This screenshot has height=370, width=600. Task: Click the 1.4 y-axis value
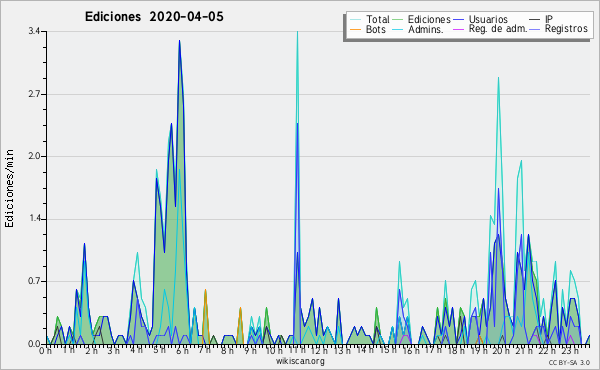pyautogui.click(x=34, y=219)
